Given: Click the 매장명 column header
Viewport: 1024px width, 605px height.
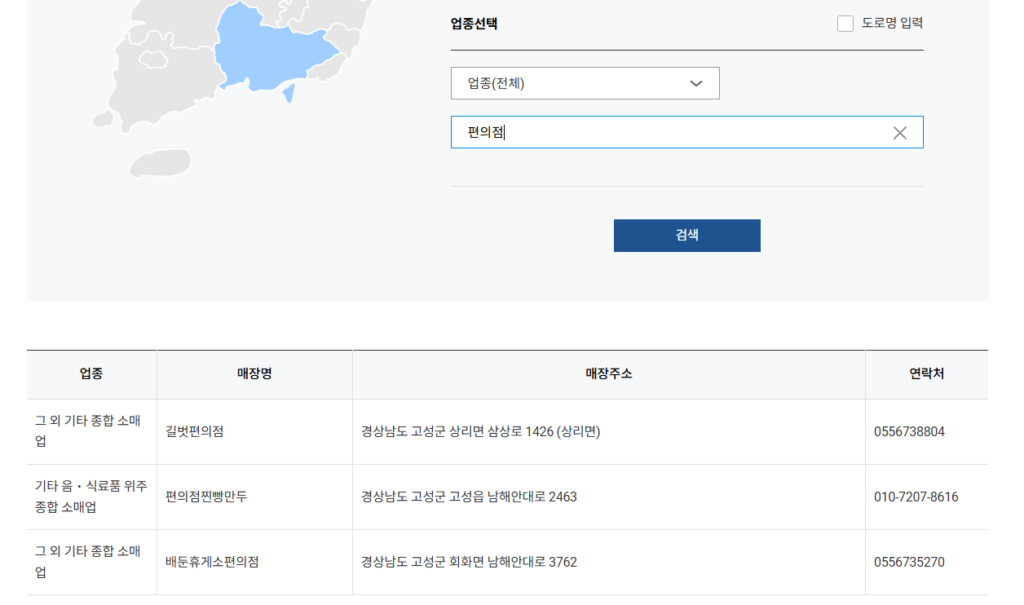Looking at the screenshot, I should tap(253, 374).
